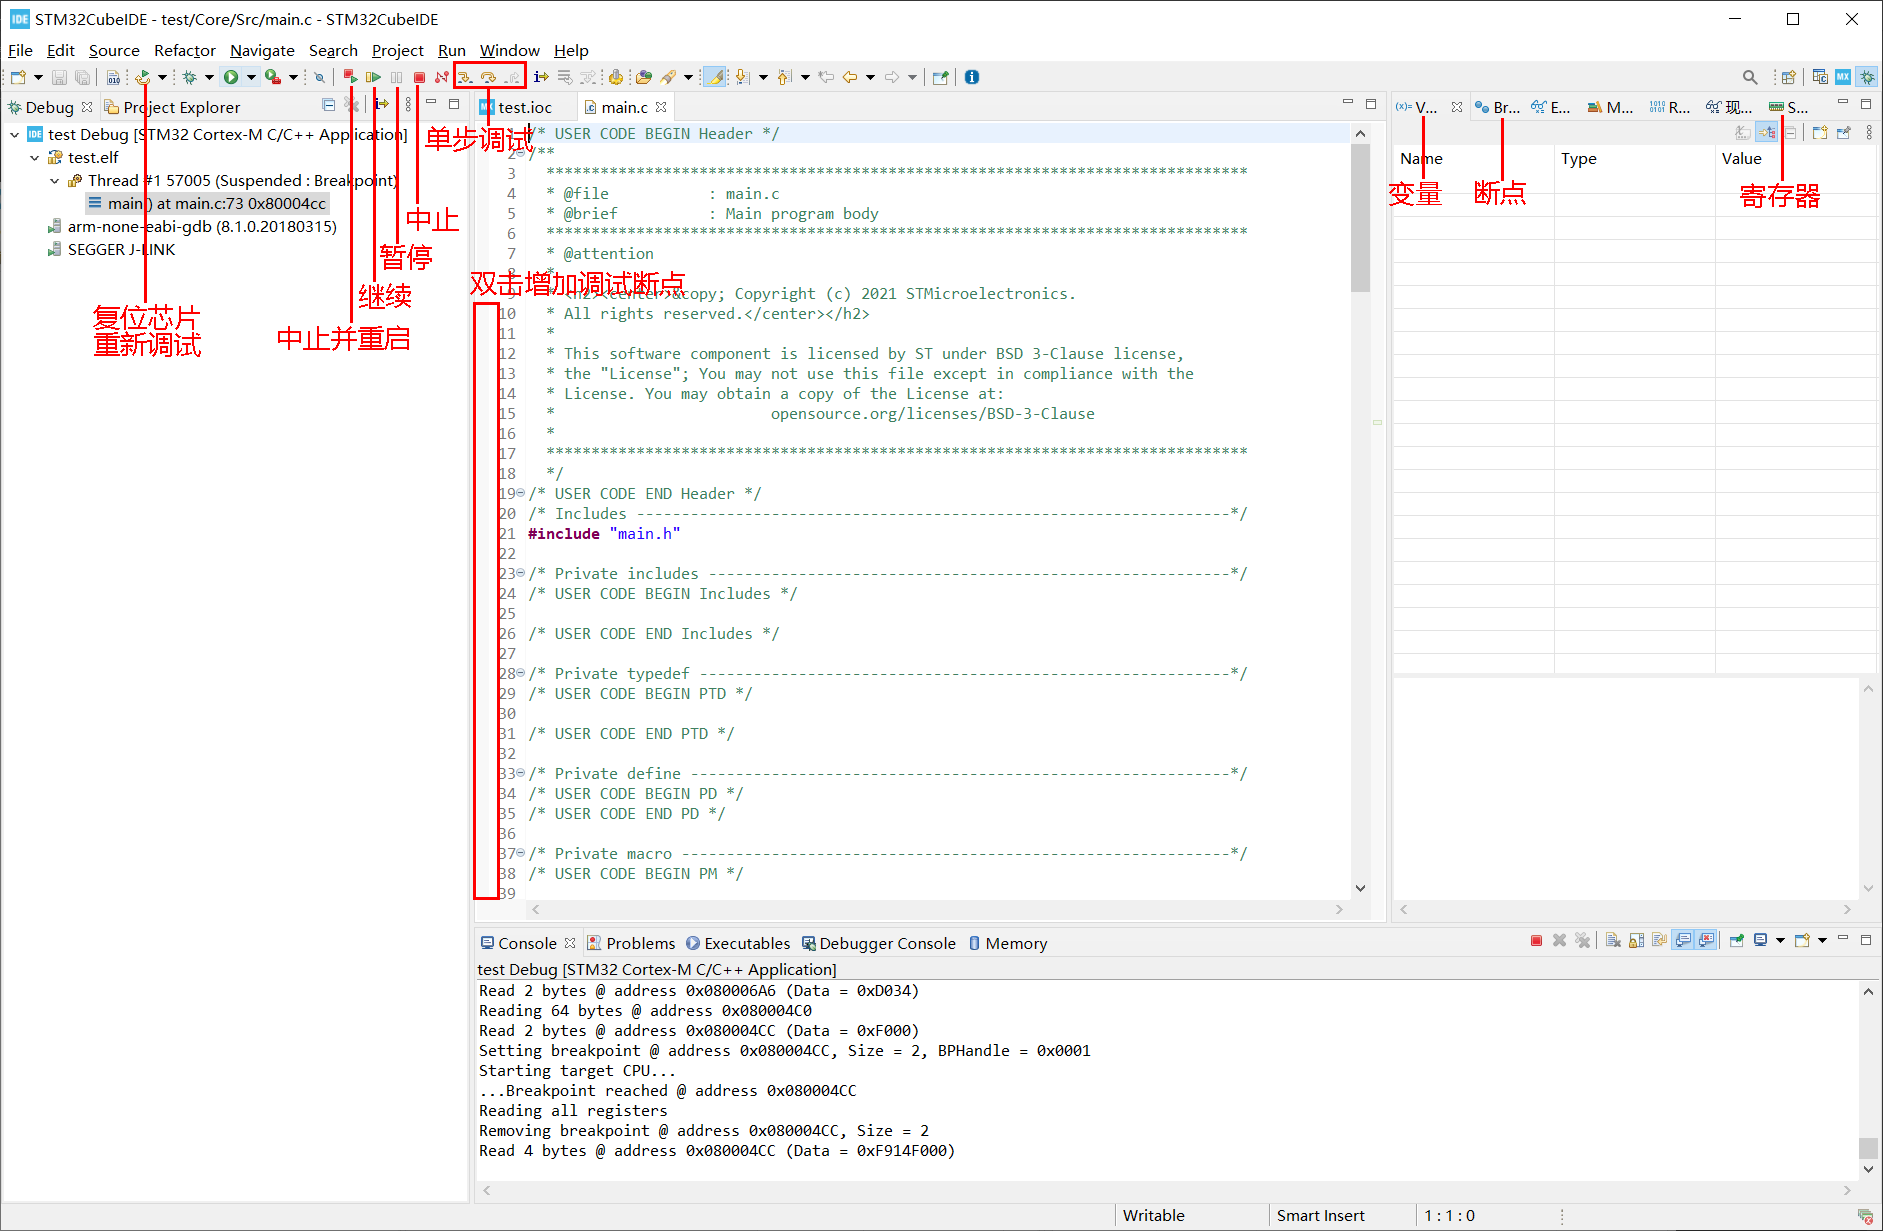
Task: Toggle Pin to Debug Context in Variables view
Action: pyautogui.click(x=1844, y=132)
